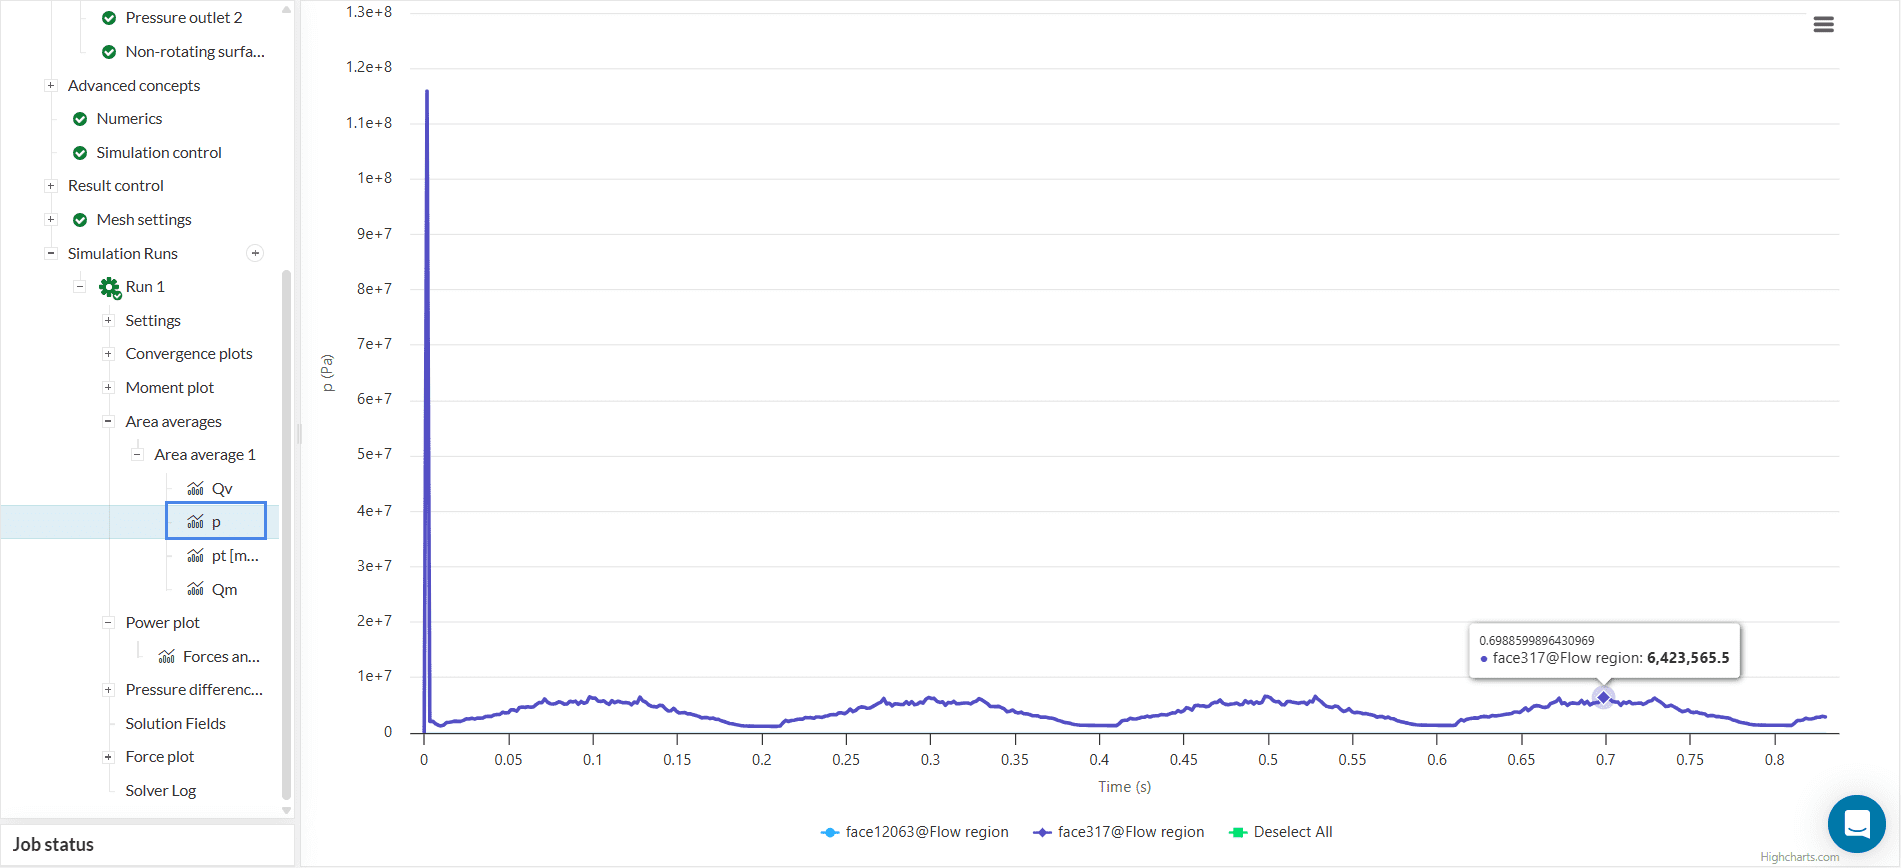Click the pt plot chart icon
The height and width of the screenshot is (868, 1901).
click(x=196, y=556)
